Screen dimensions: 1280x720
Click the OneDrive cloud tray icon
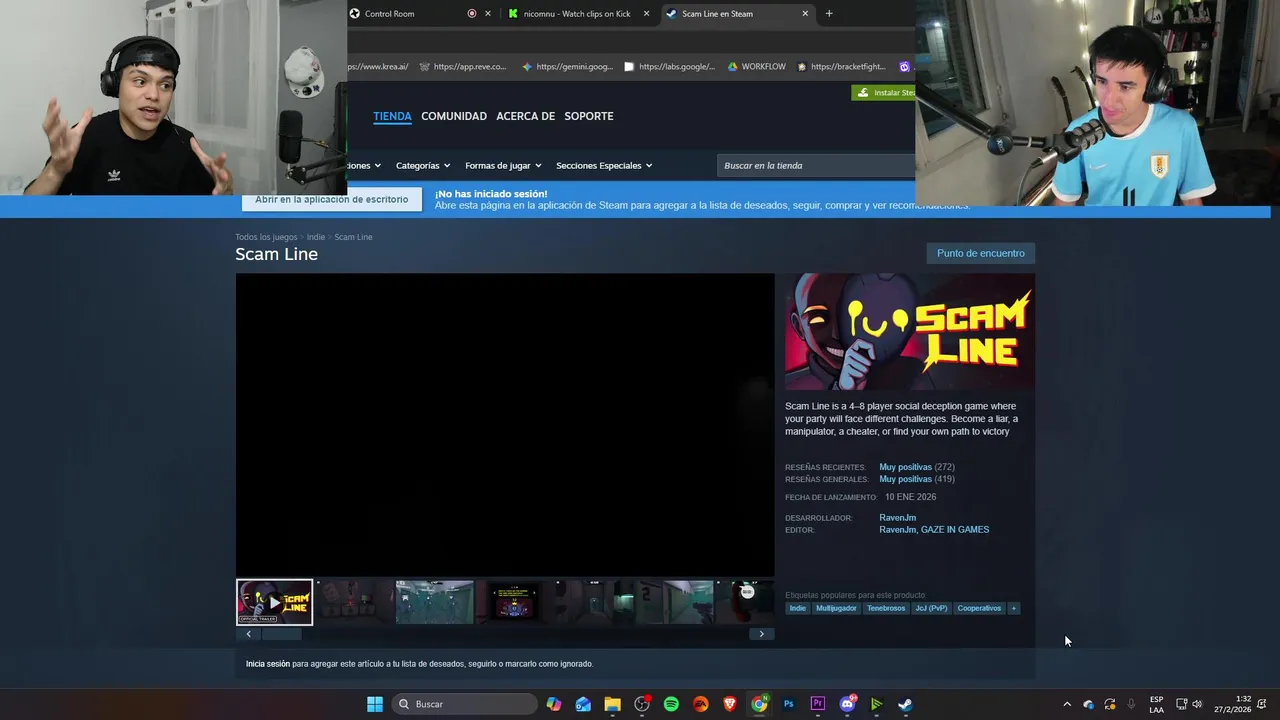[1088, 704]
